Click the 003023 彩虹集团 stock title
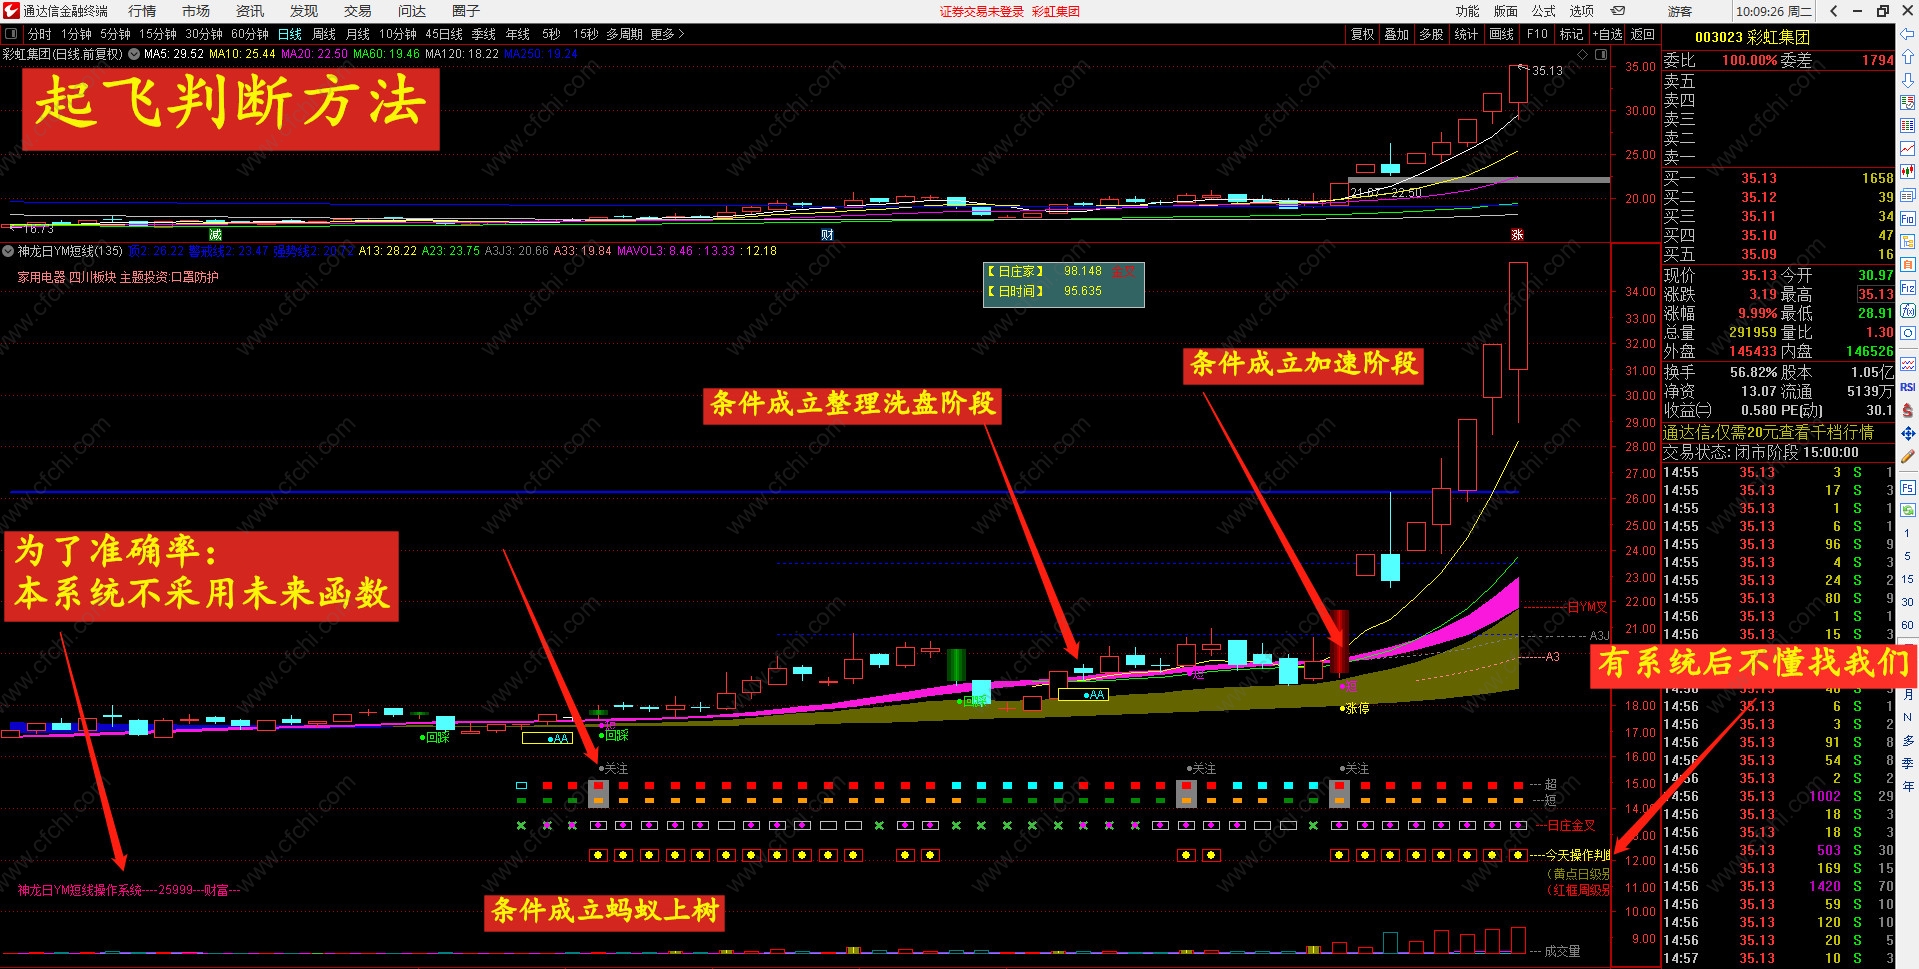Image resolution: width=1919 pixels, height=969 pixels. 1752,37
